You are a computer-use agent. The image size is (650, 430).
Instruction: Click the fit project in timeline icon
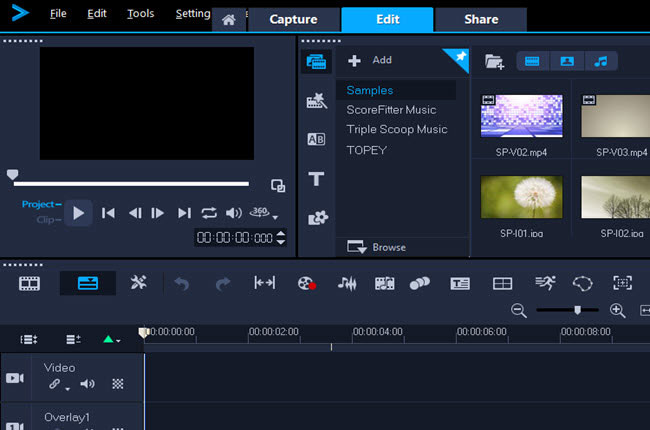click(264, 283)
